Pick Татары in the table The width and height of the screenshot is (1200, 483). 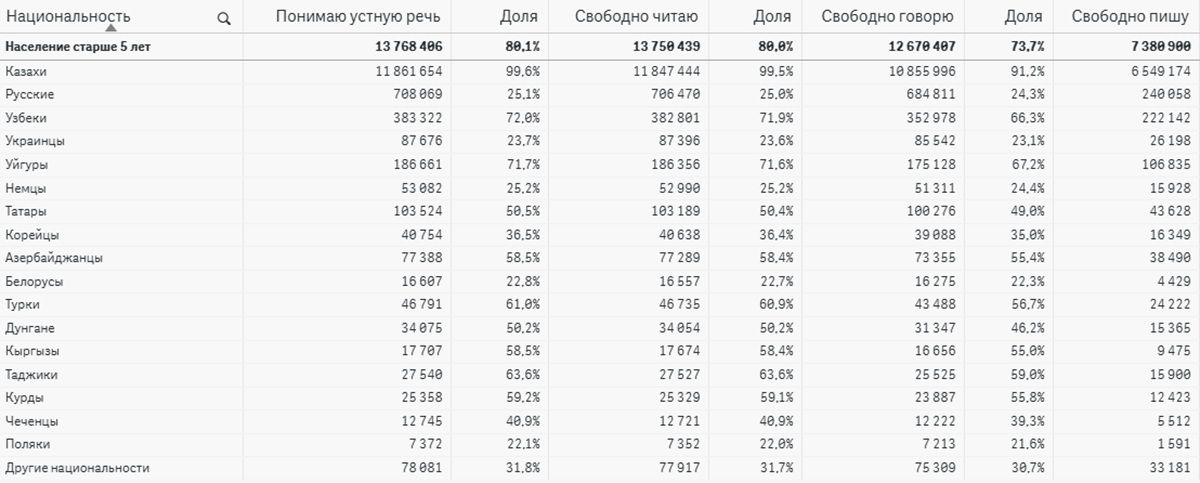26,211
